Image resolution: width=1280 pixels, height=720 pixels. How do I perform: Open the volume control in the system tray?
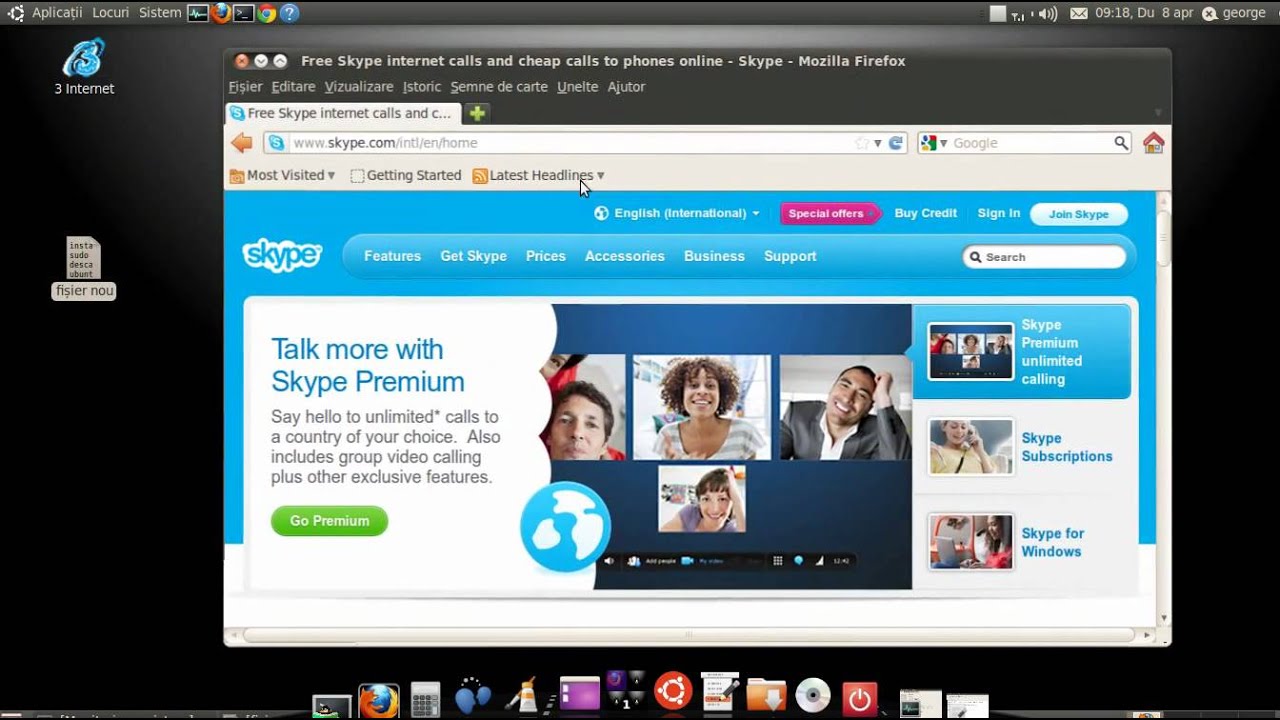[1048, 13]
